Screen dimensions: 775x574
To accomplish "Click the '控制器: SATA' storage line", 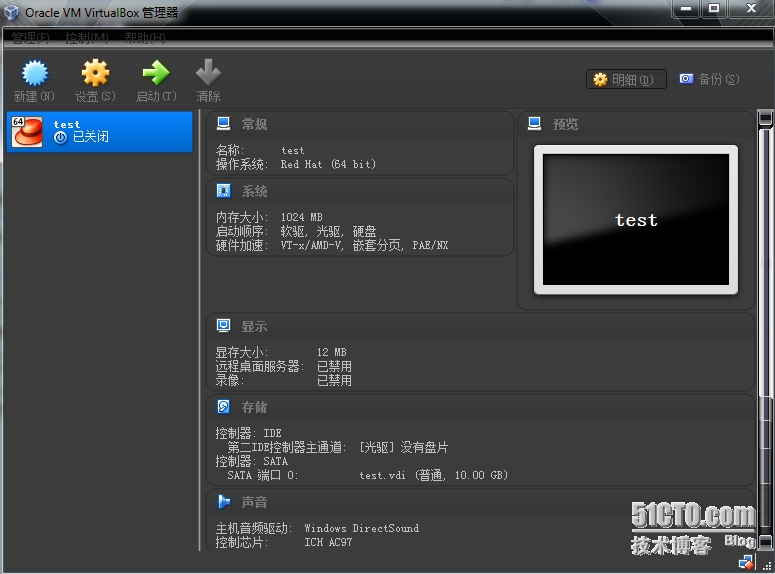I will tap(252, 461).
